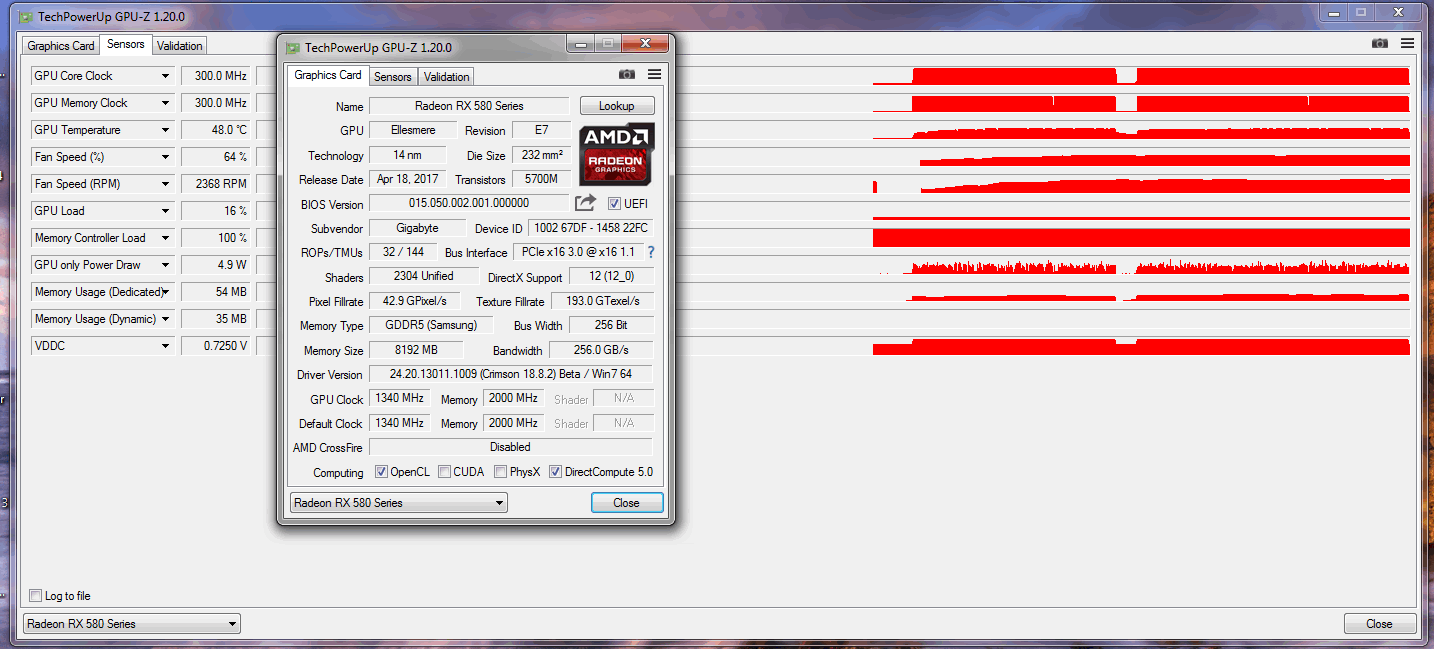Click the AMD Radeon Graphics logo
Screen dimensions: 1434x649
click(616, 154)
